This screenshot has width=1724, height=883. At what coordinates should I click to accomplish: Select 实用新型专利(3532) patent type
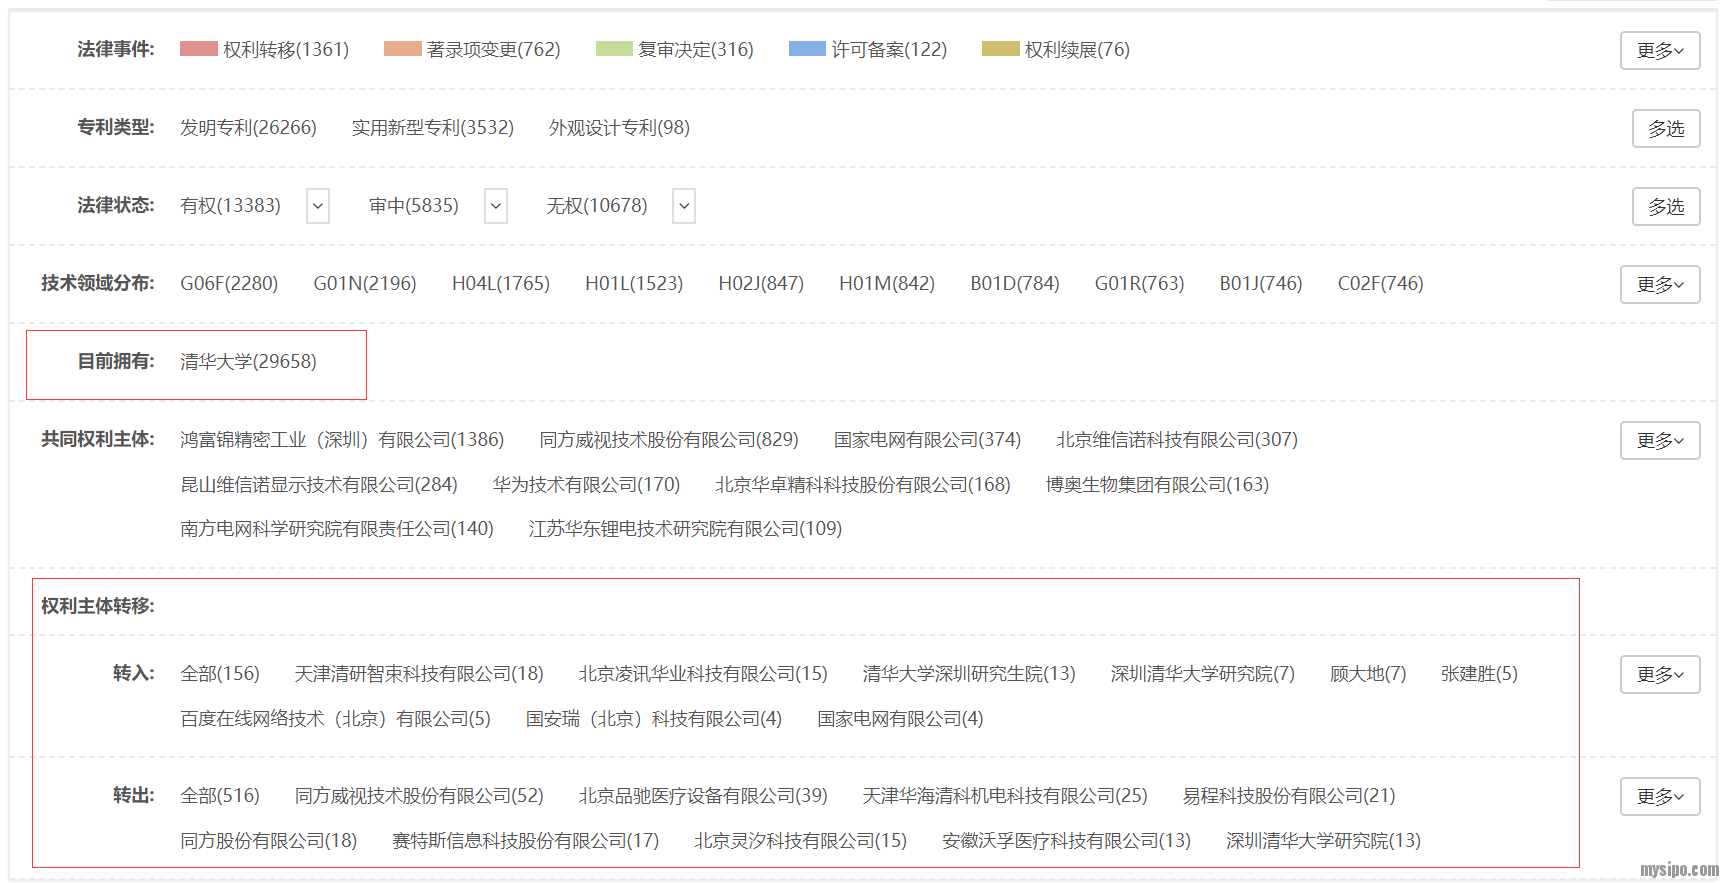(432, 128)
